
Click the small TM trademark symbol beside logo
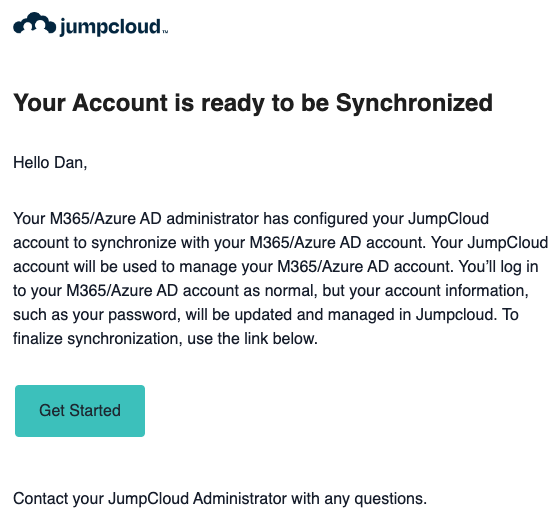pyautogui.click(x=165, y=32)
